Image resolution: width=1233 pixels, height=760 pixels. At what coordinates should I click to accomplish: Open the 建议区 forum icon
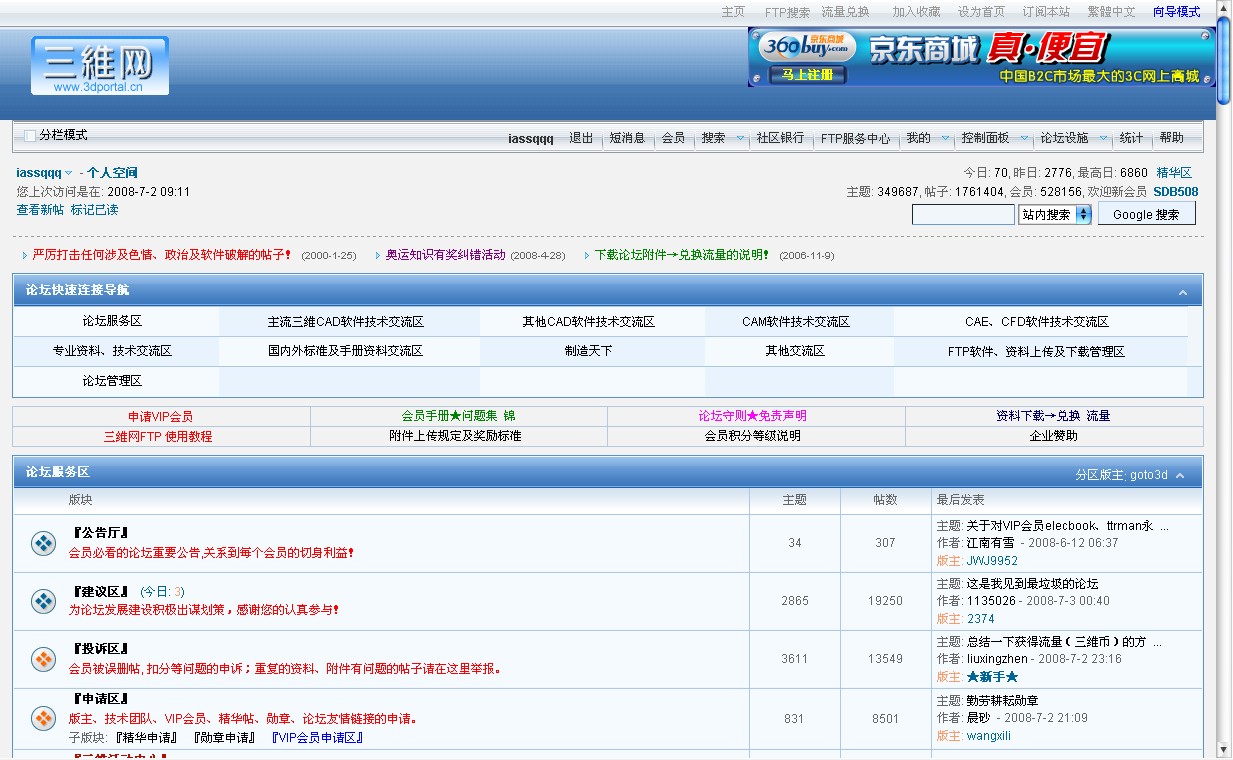pos(44,601)
